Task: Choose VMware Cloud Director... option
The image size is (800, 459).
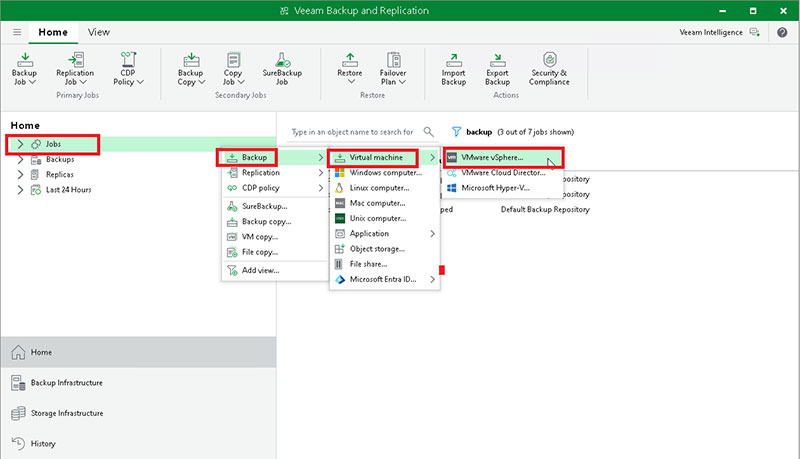Action: pos(503,173)
